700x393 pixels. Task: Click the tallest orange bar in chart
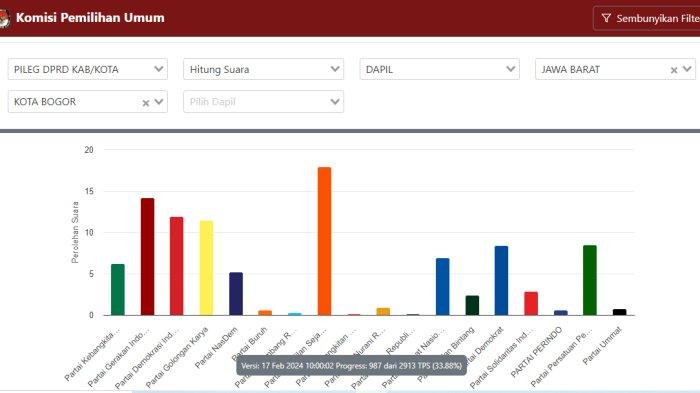point(325,241)
